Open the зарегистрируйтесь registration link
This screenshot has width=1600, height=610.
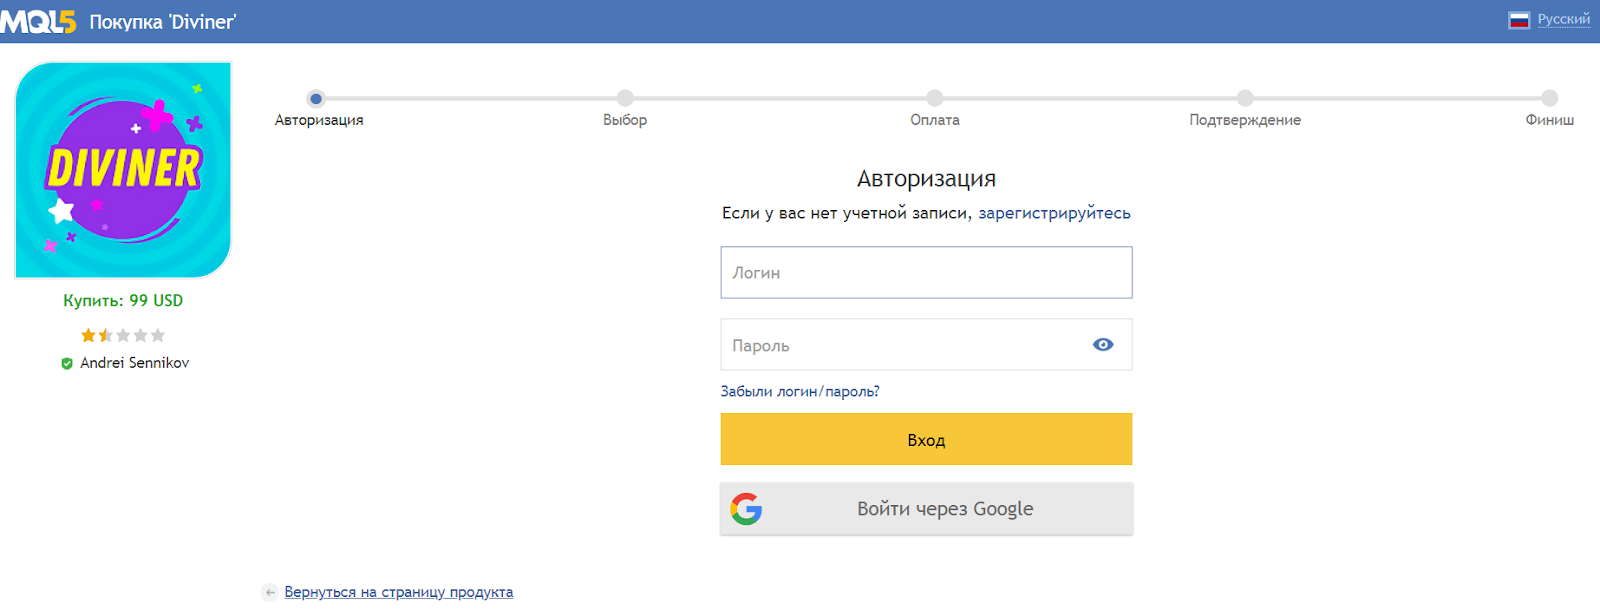(1054, 213)
